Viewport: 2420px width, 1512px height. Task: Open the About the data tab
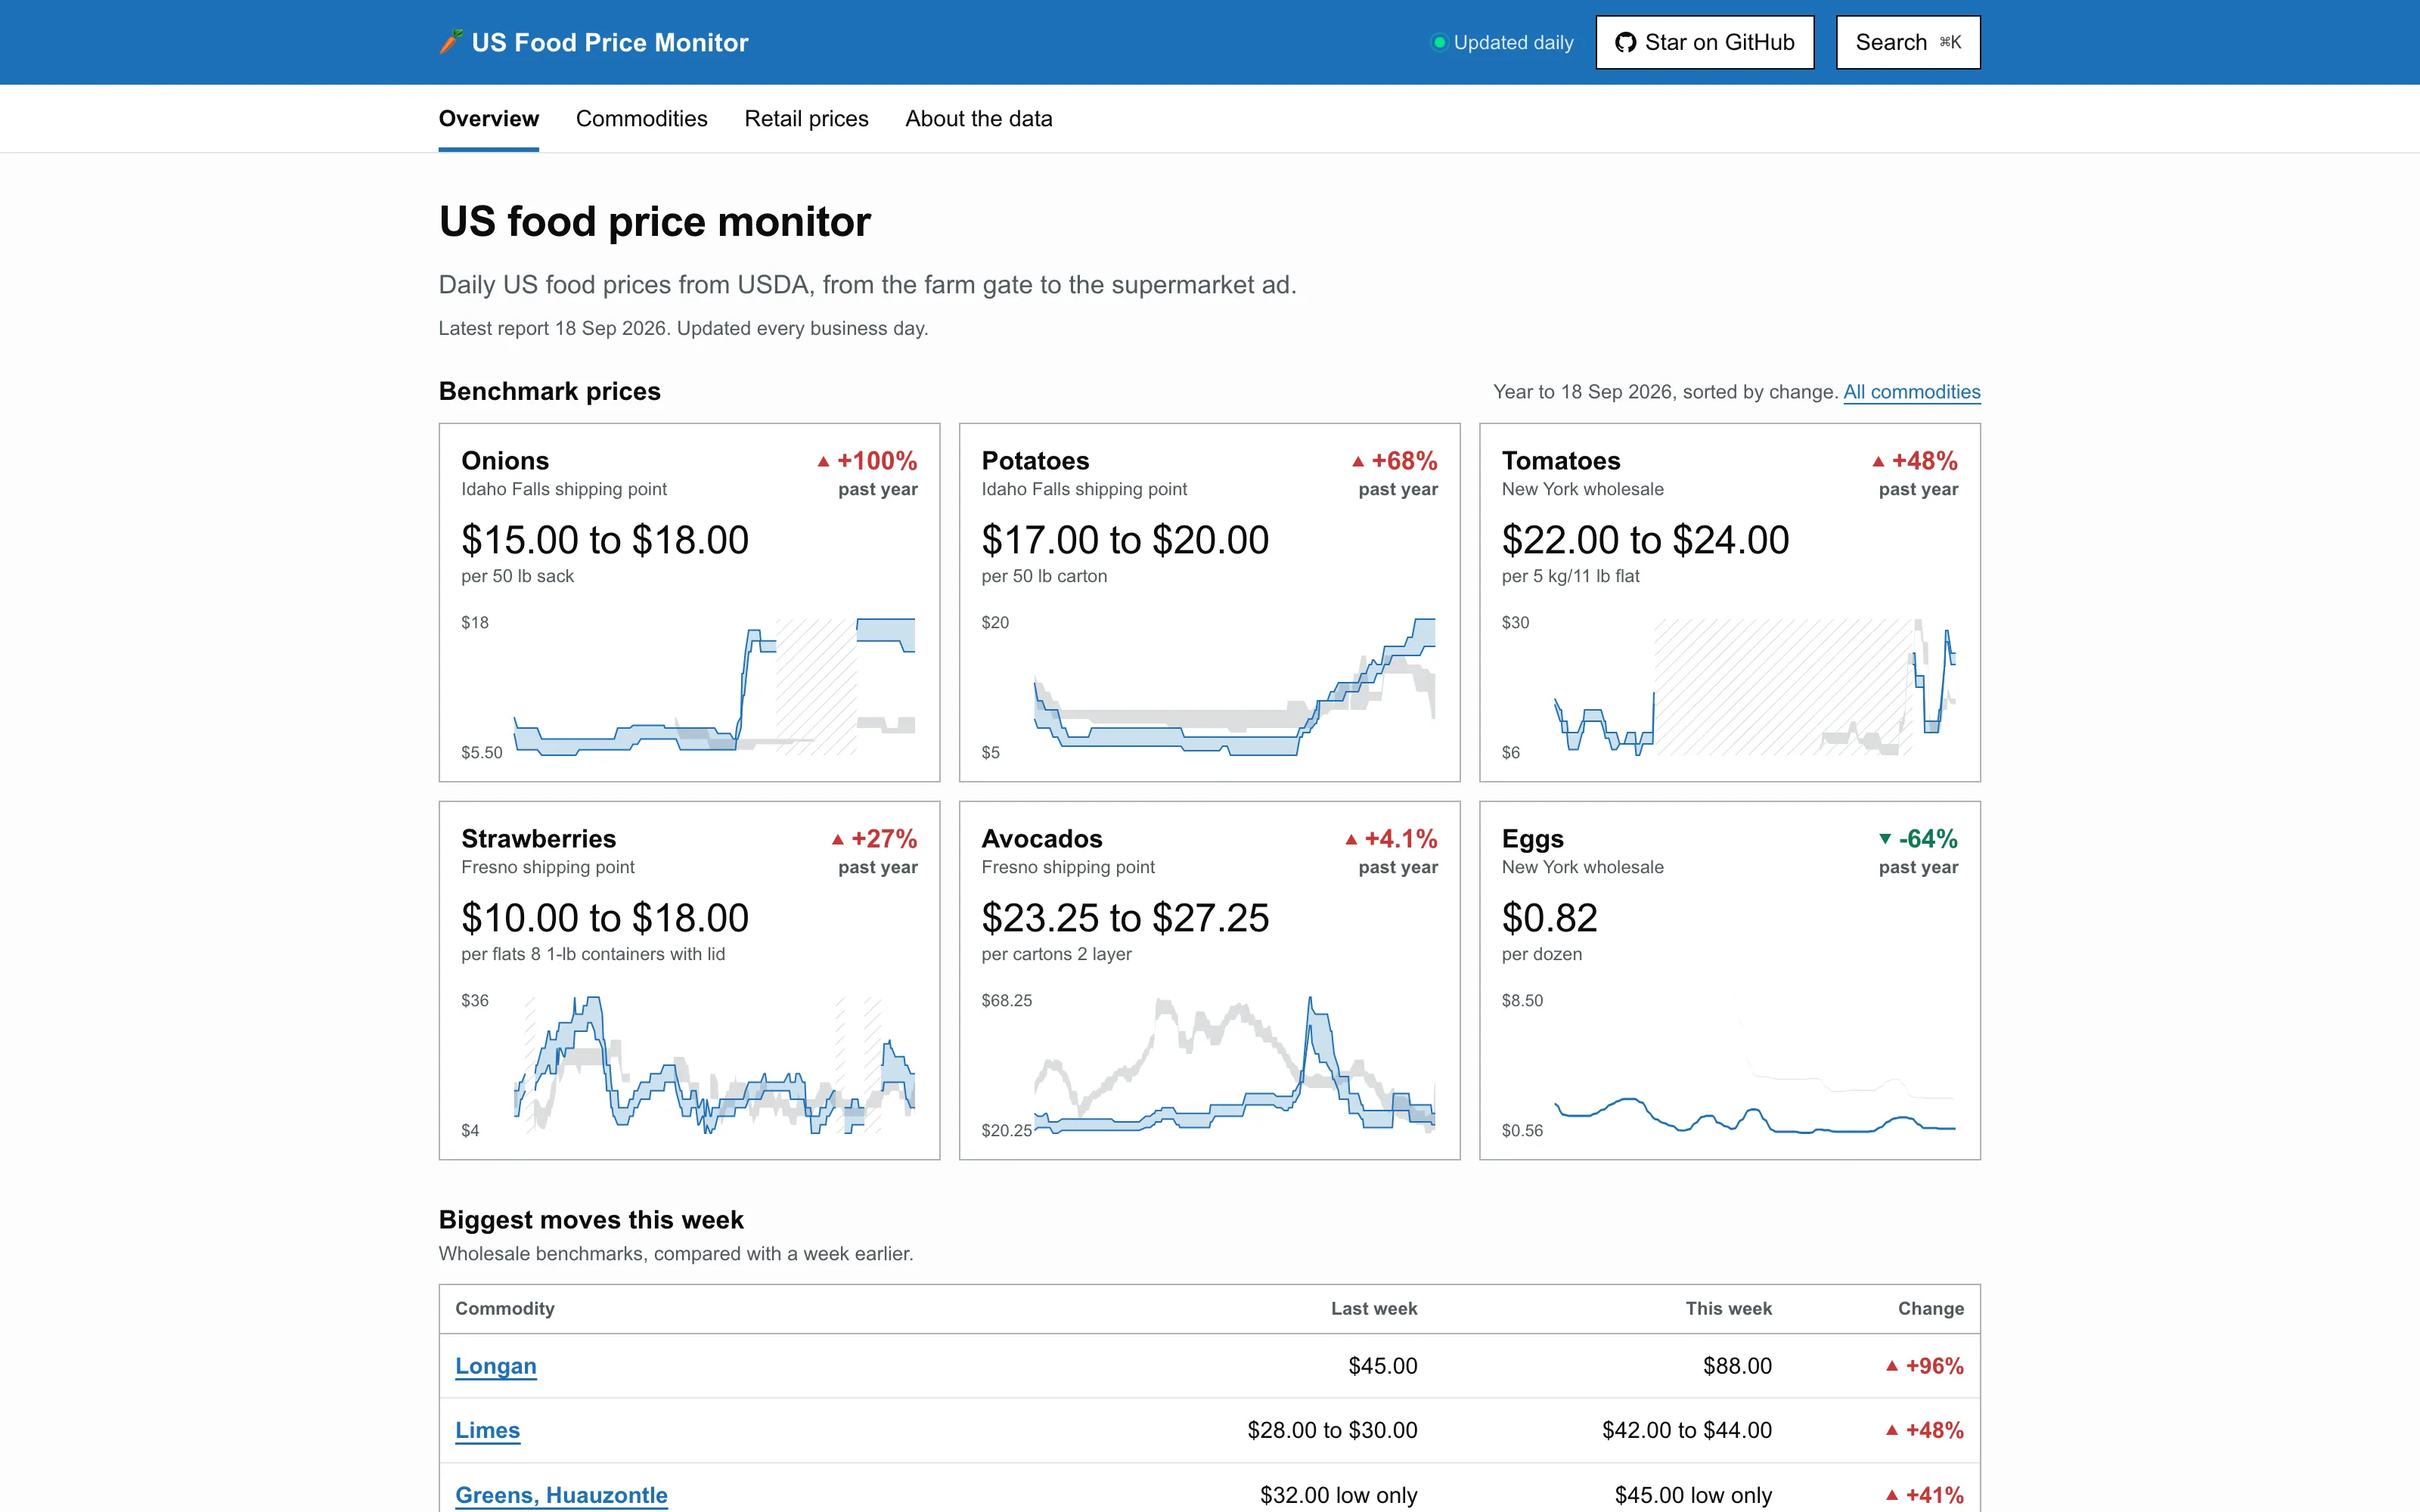(979, 119)
